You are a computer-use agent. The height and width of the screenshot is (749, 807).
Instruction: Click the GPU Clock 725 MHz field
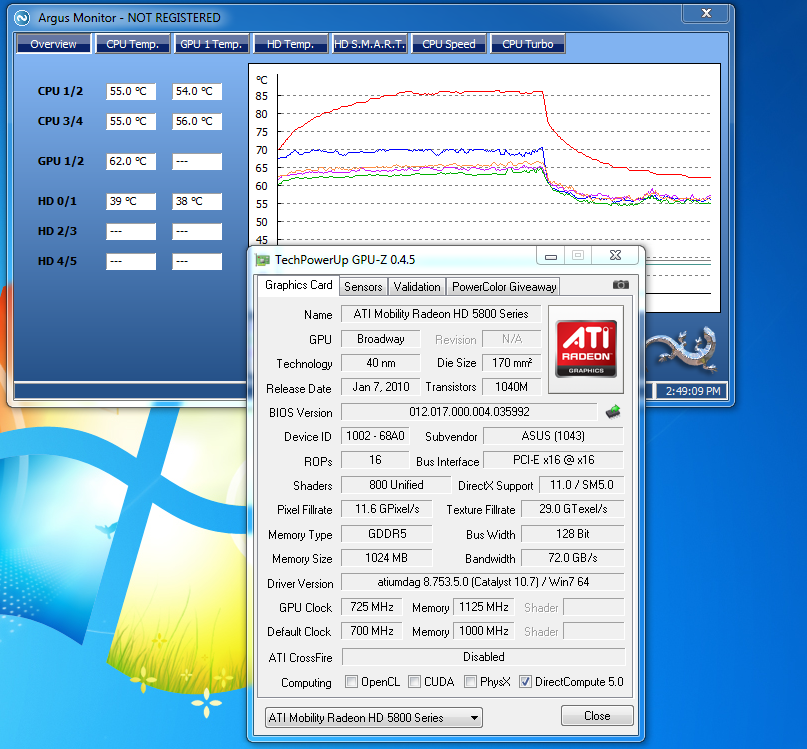[x=372, y=607]
